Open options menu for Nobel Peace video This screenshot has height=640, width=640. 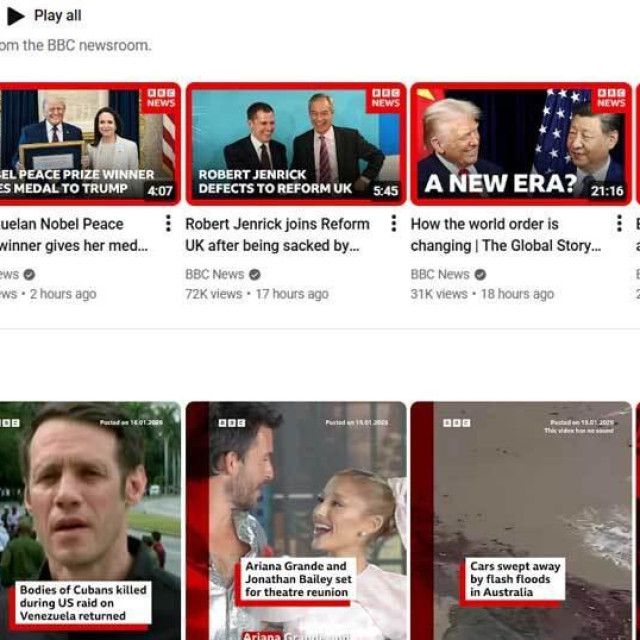pos(168,224)
